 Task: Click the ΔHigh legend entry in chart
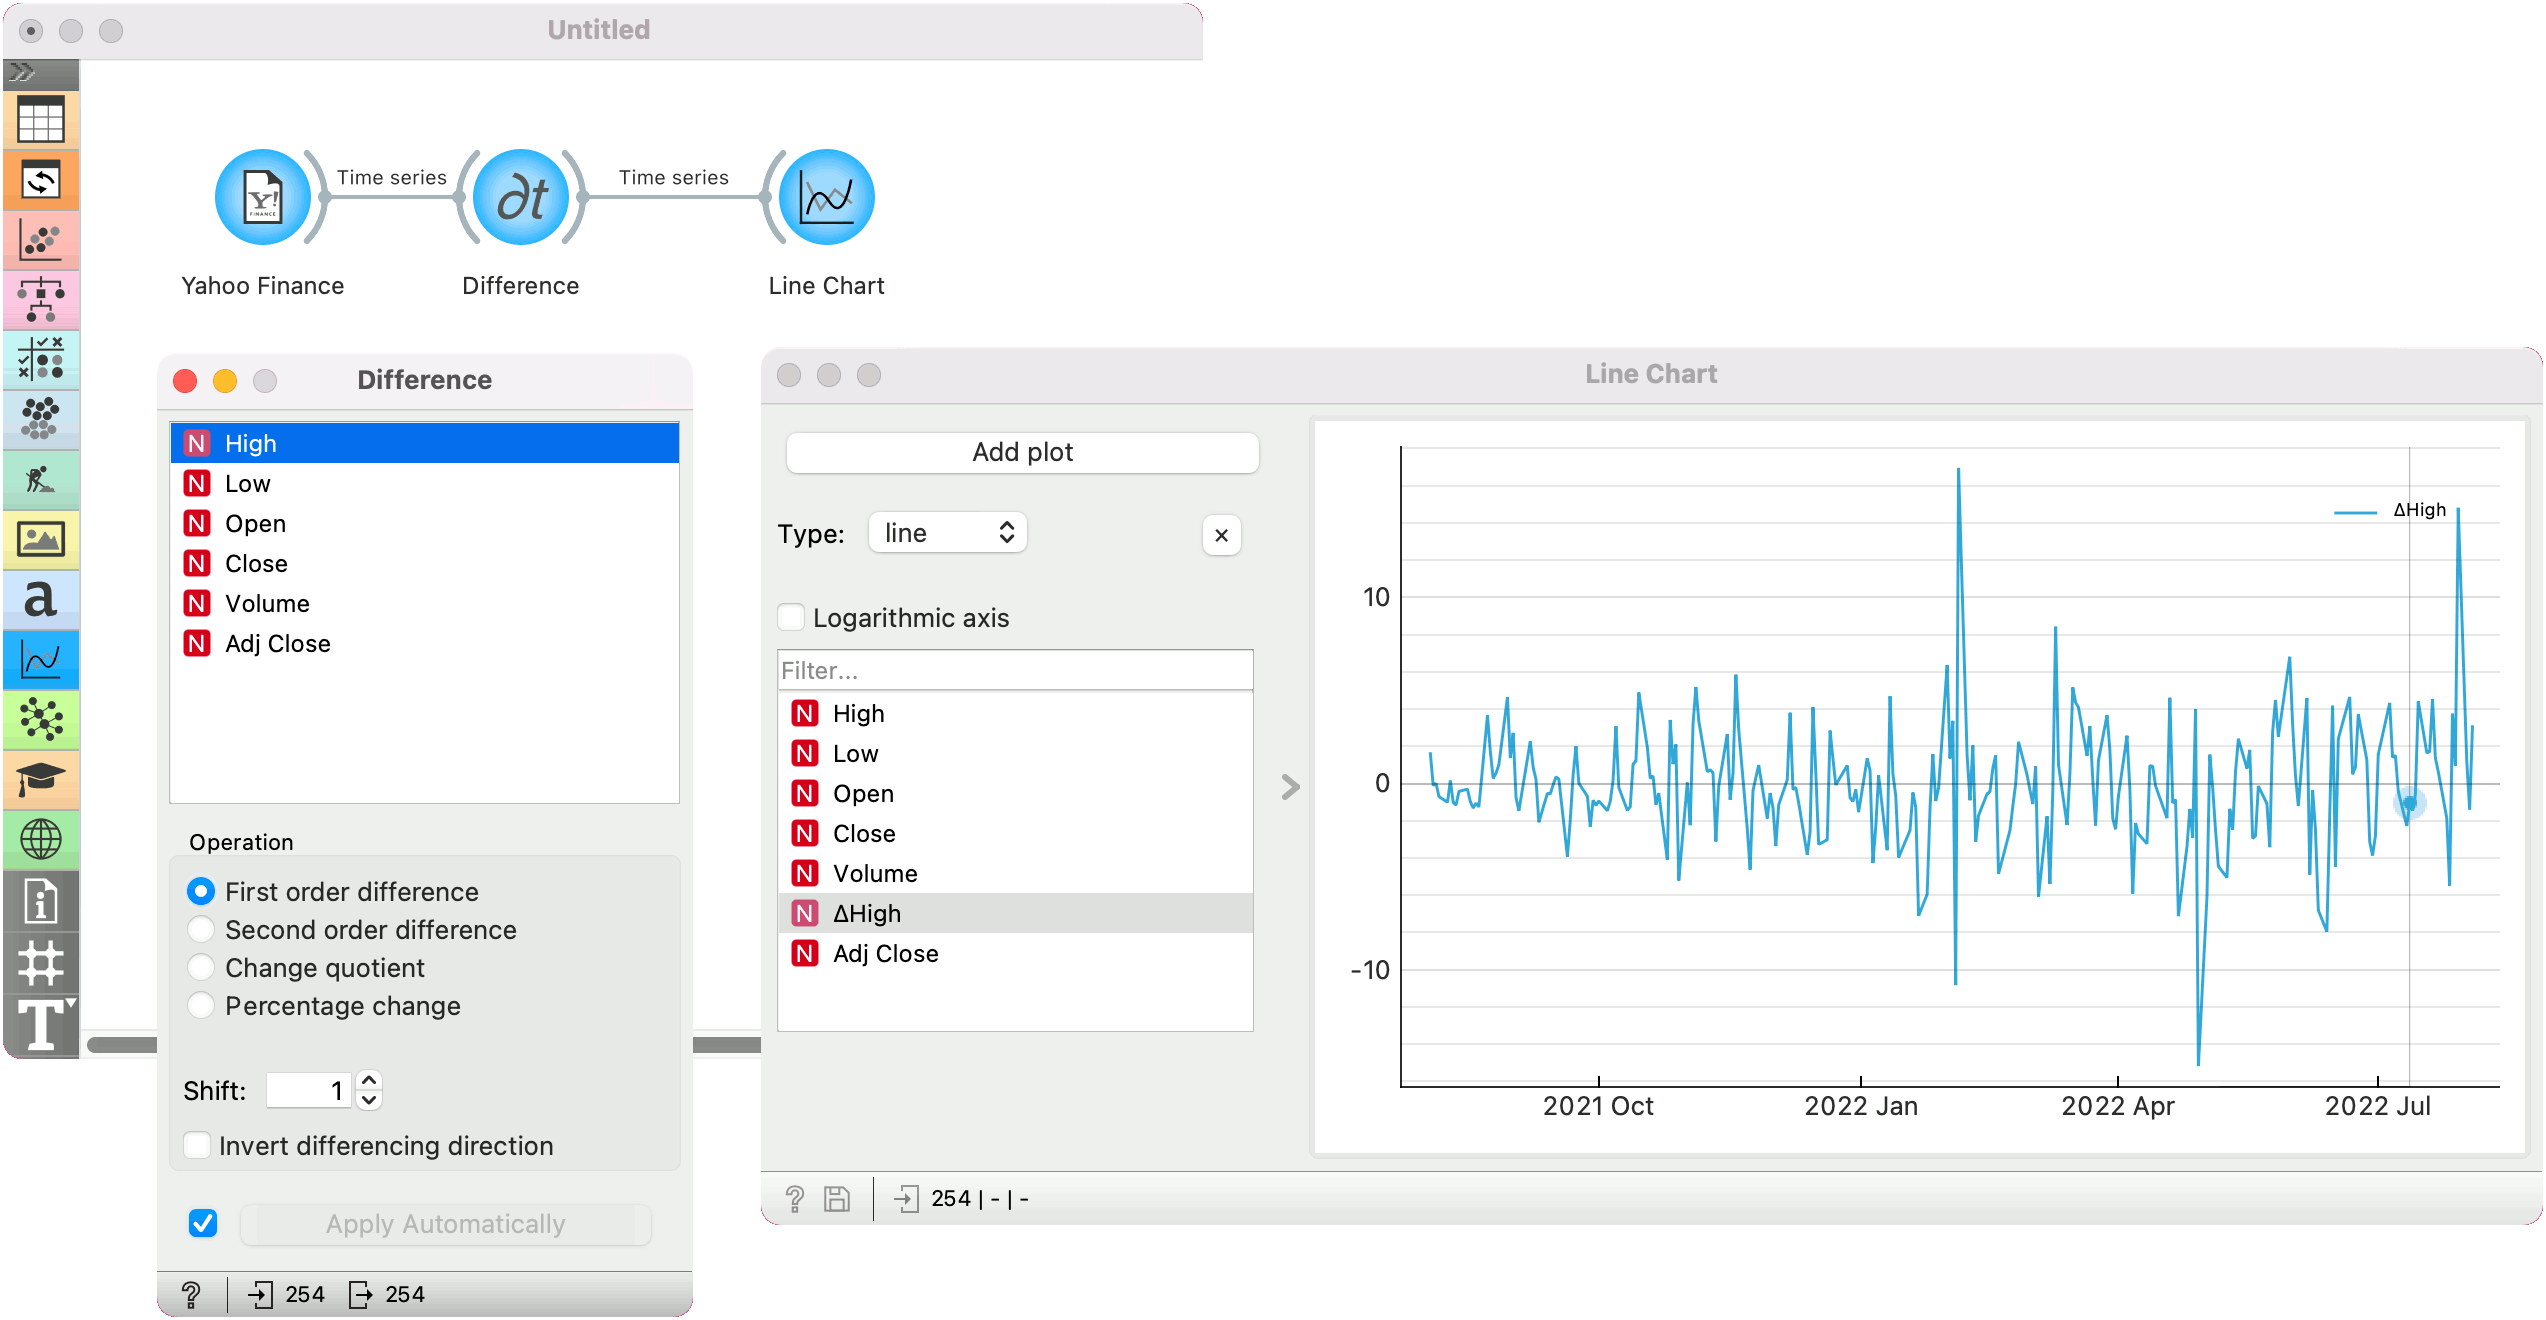(x=2390, y=510)
